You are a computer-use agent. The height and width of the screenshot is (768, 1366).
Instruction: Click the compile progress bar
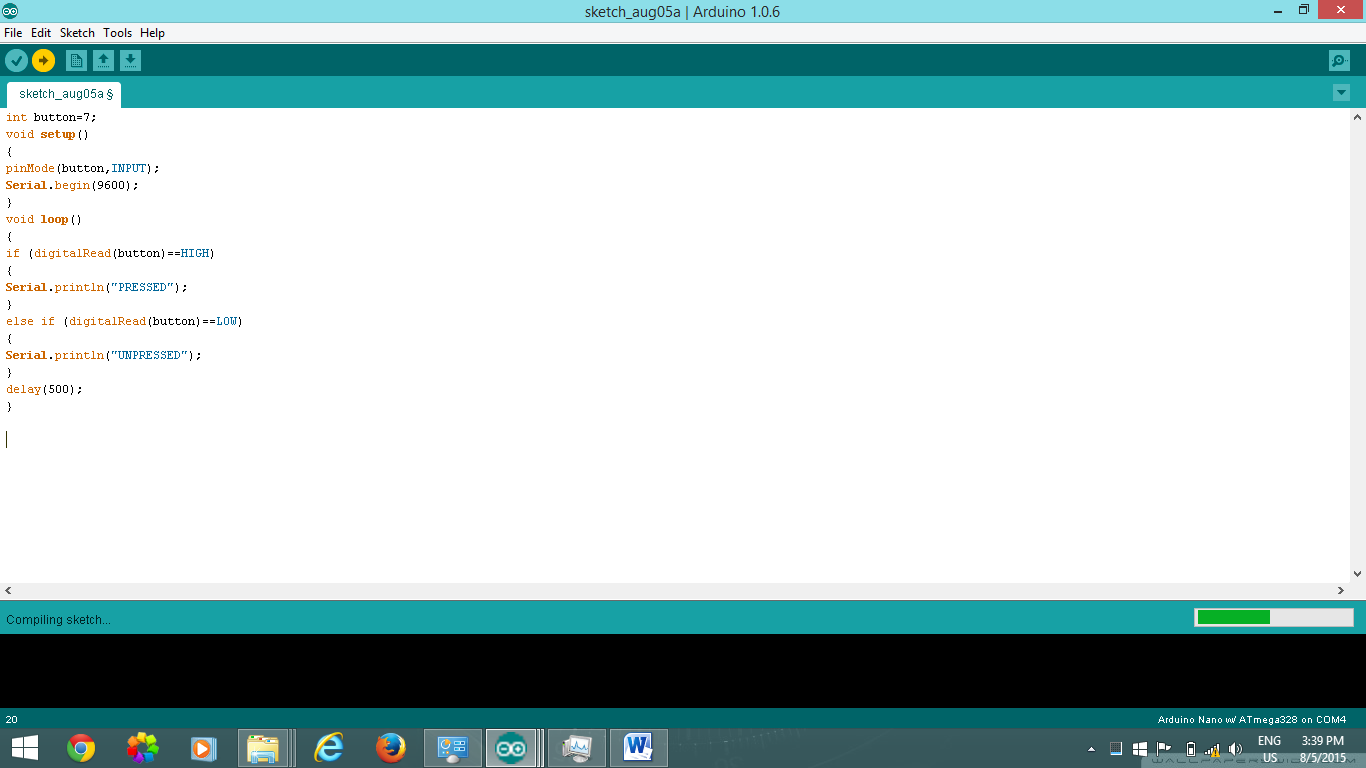(x=1274, y=617)
